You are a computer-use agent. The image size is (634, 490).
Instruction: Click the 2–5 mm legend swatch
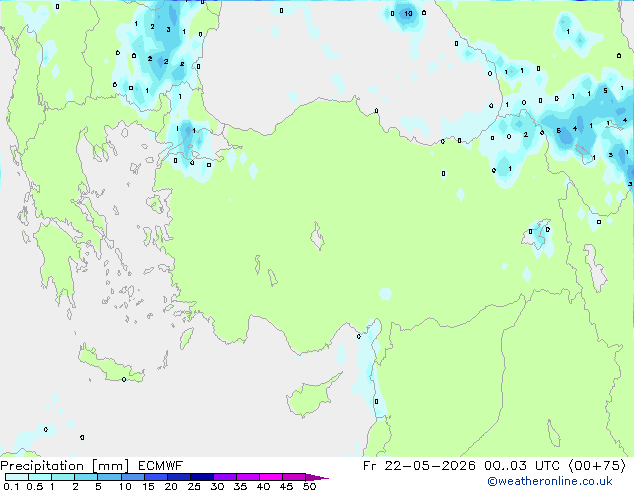click(x=86, y=477)
